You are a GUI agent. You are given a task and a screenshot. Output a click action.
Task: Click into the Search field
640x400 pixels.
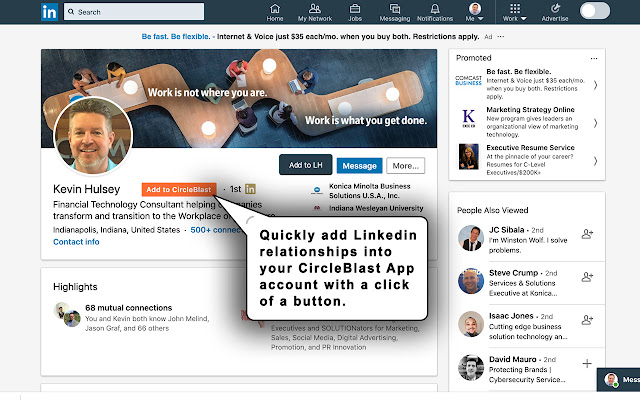point(134,12)
